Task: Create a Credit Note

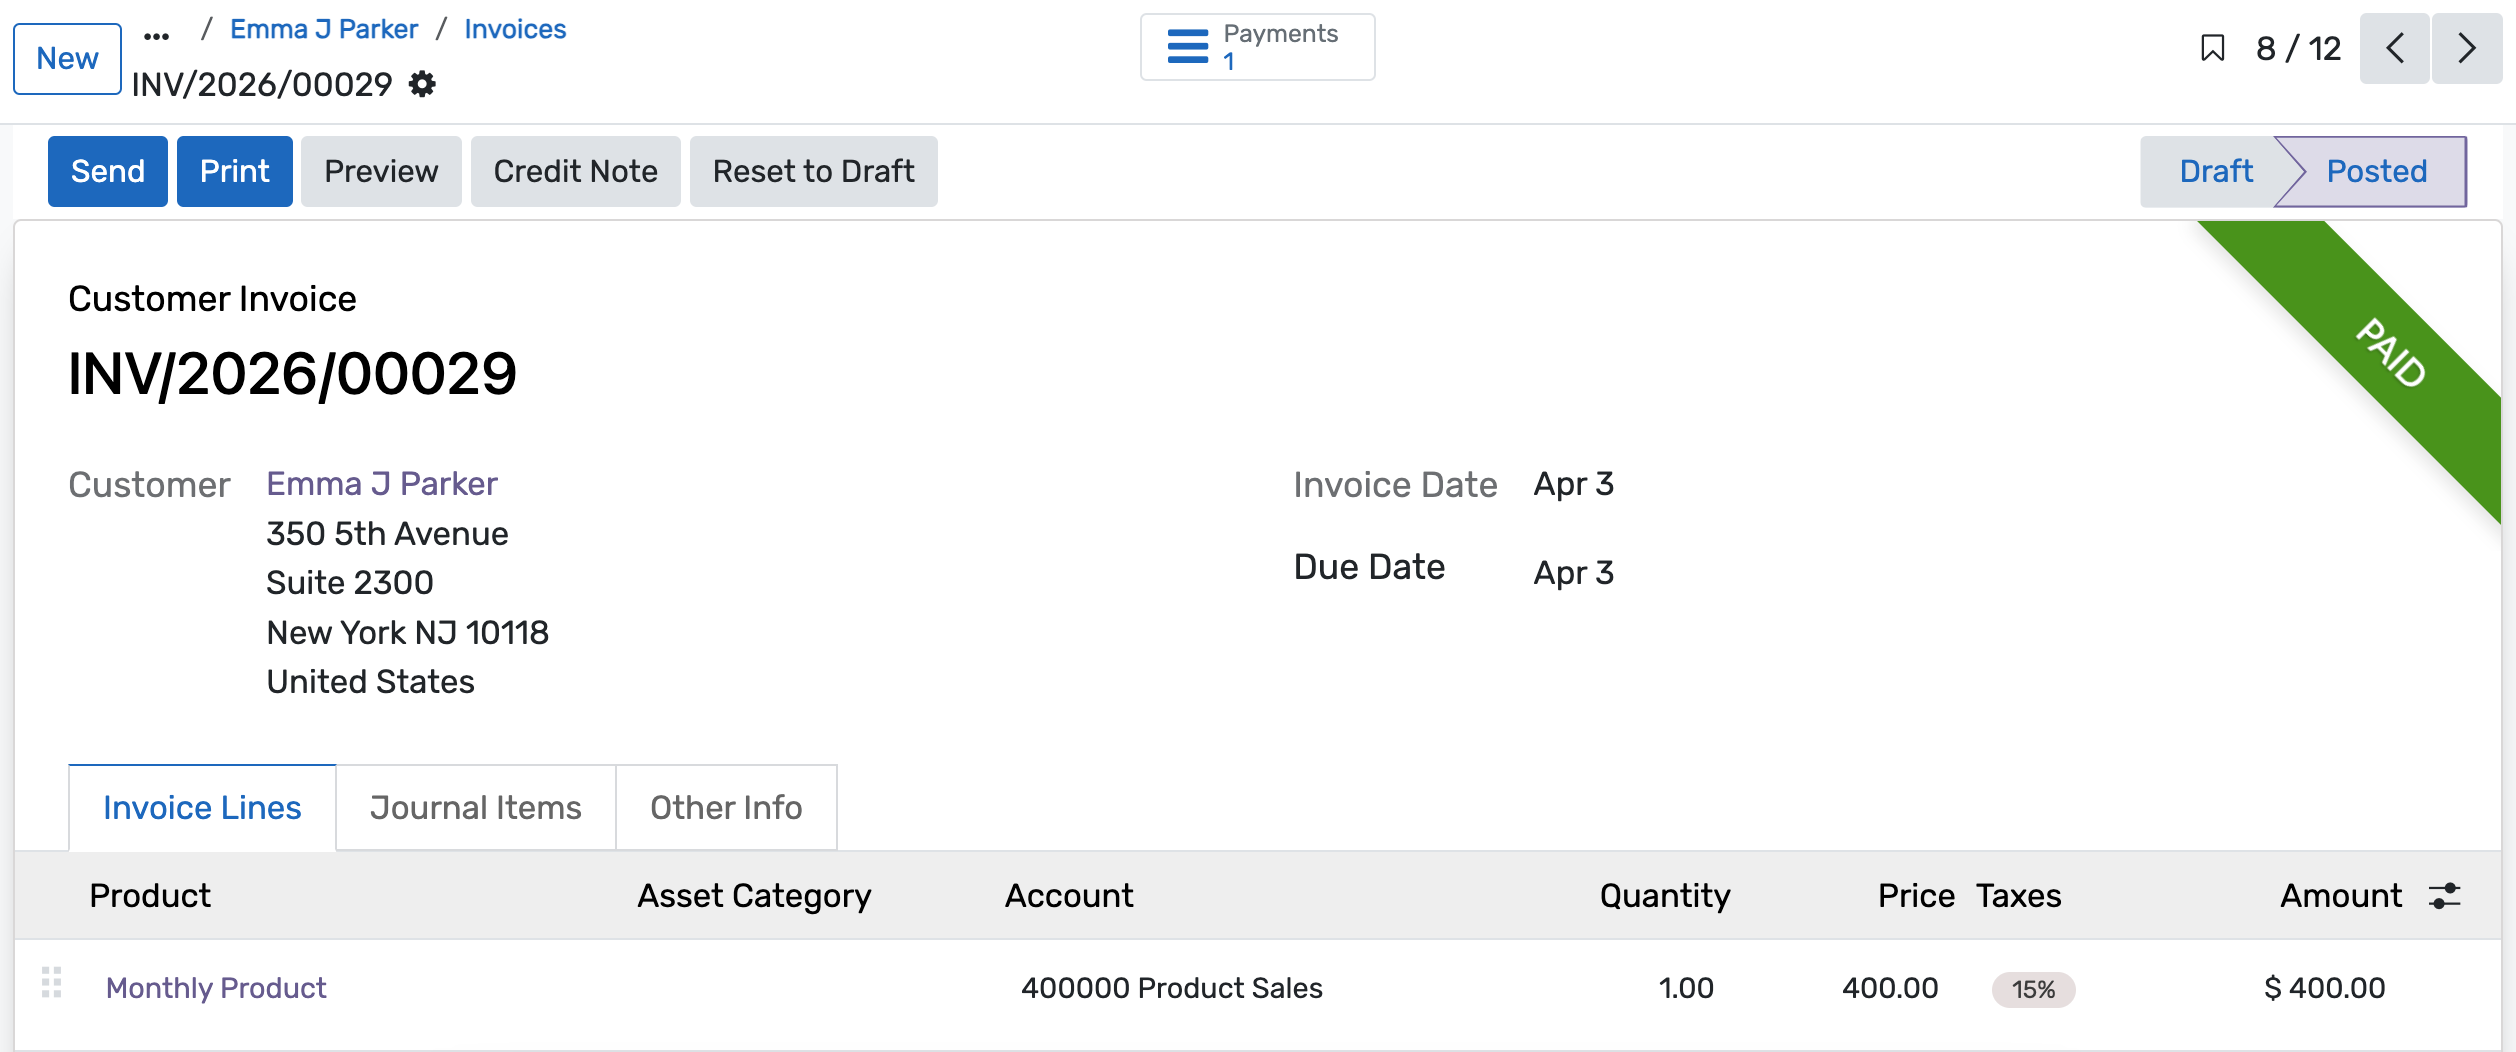Action: coord(575,171)
